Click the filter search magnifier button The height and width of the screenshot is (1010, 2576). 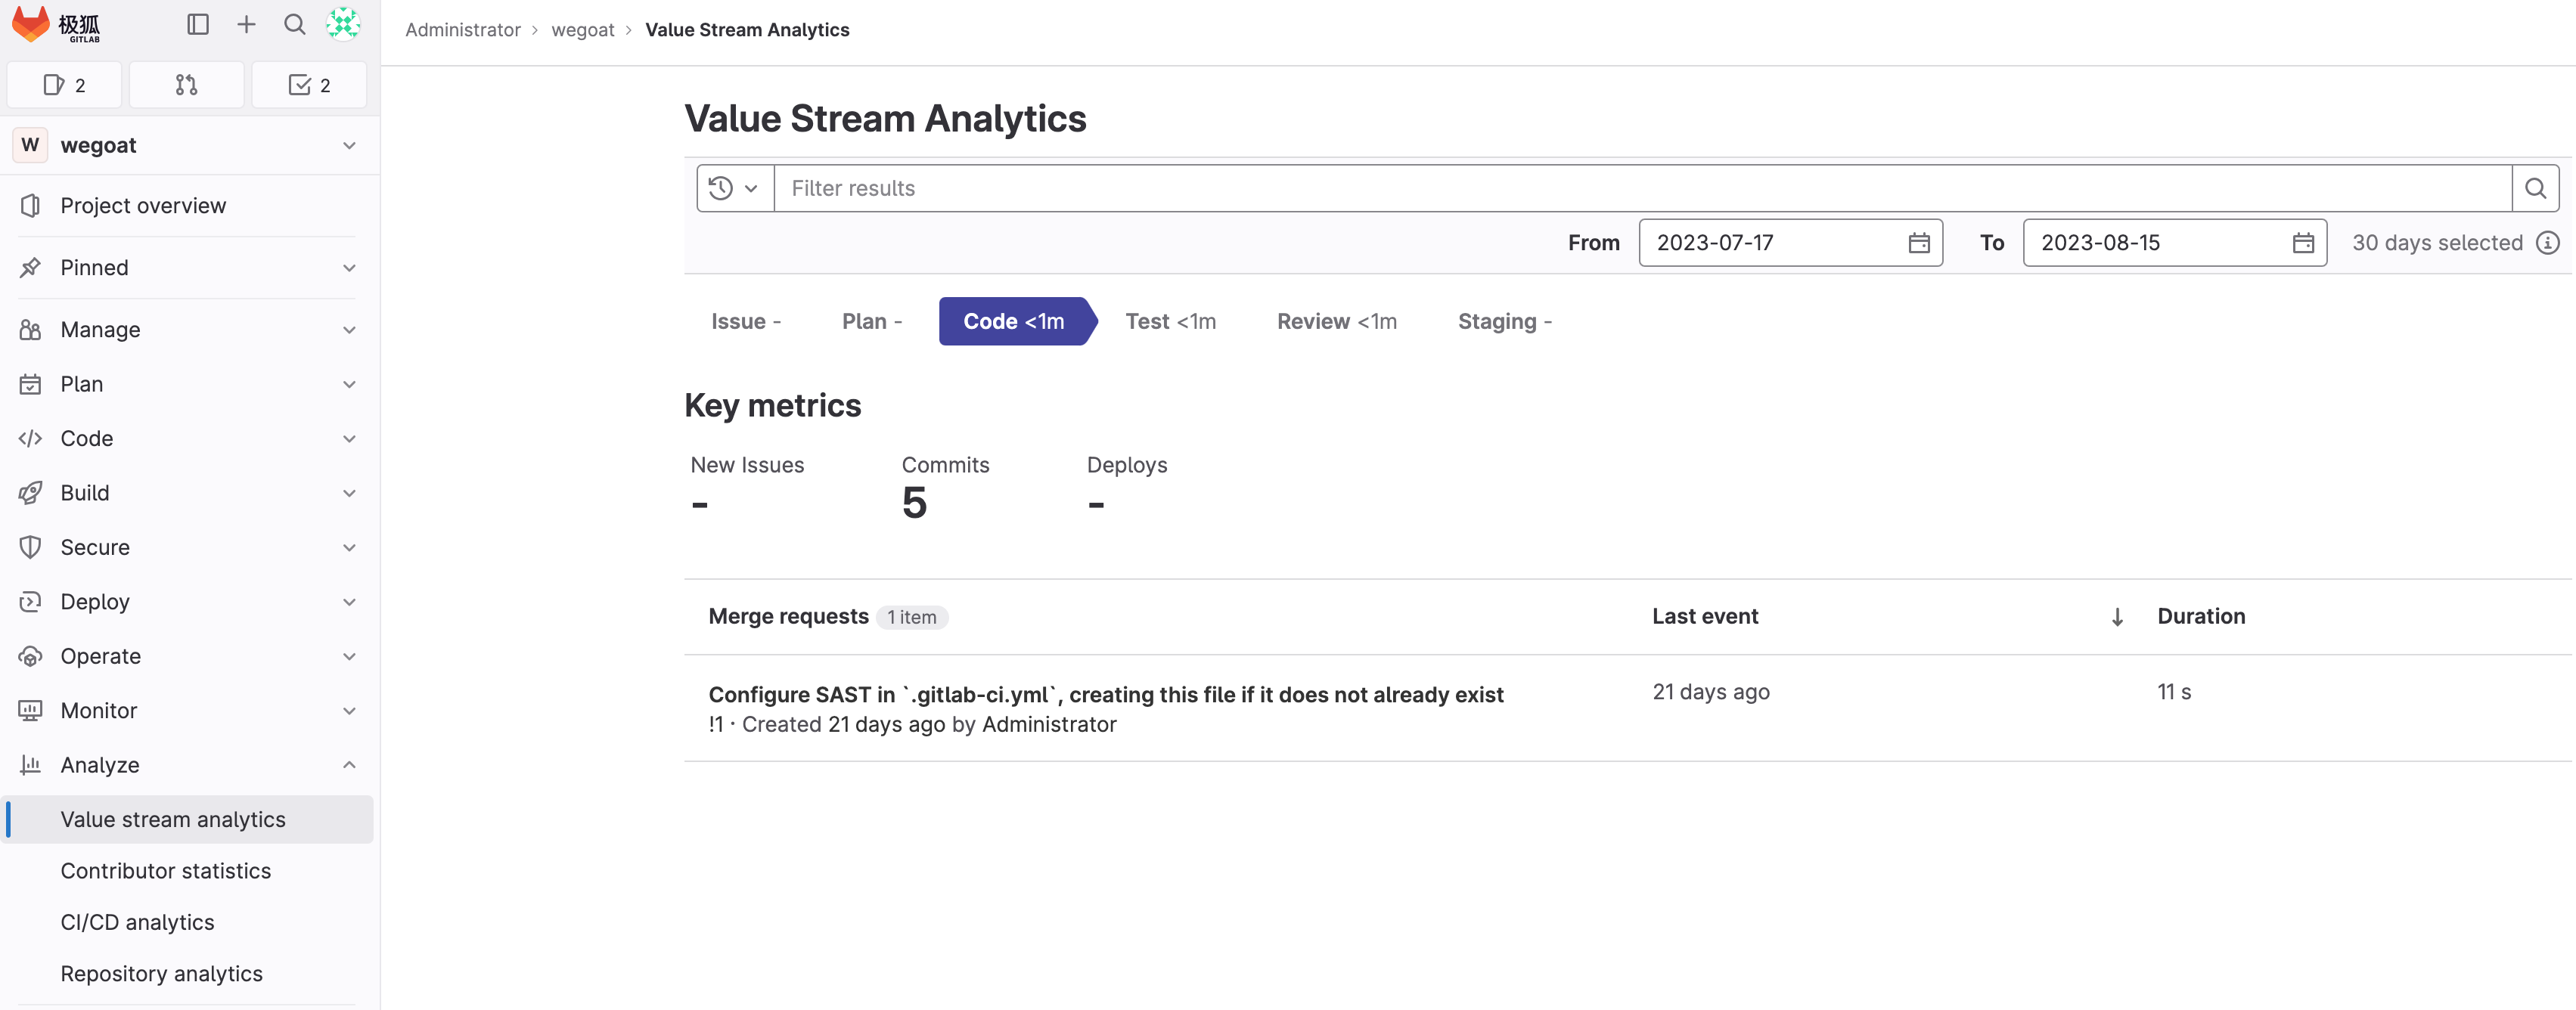(2535, 188)
